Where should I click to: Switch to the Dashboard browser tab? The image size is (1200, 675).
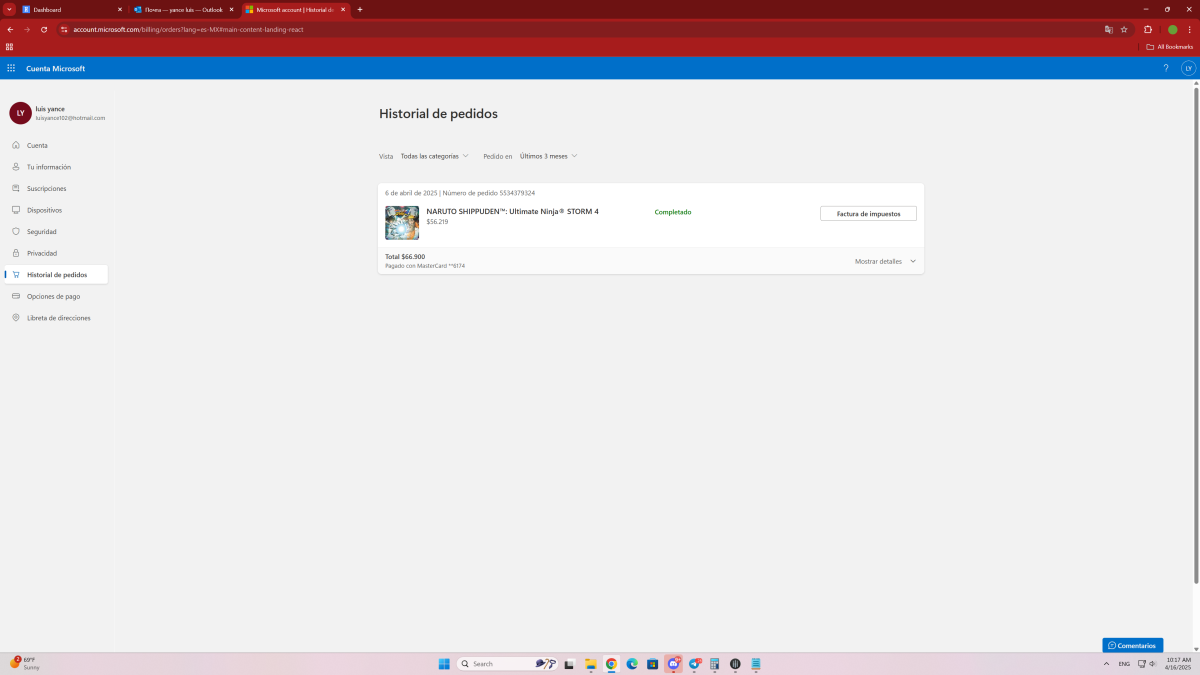(70, 9)
